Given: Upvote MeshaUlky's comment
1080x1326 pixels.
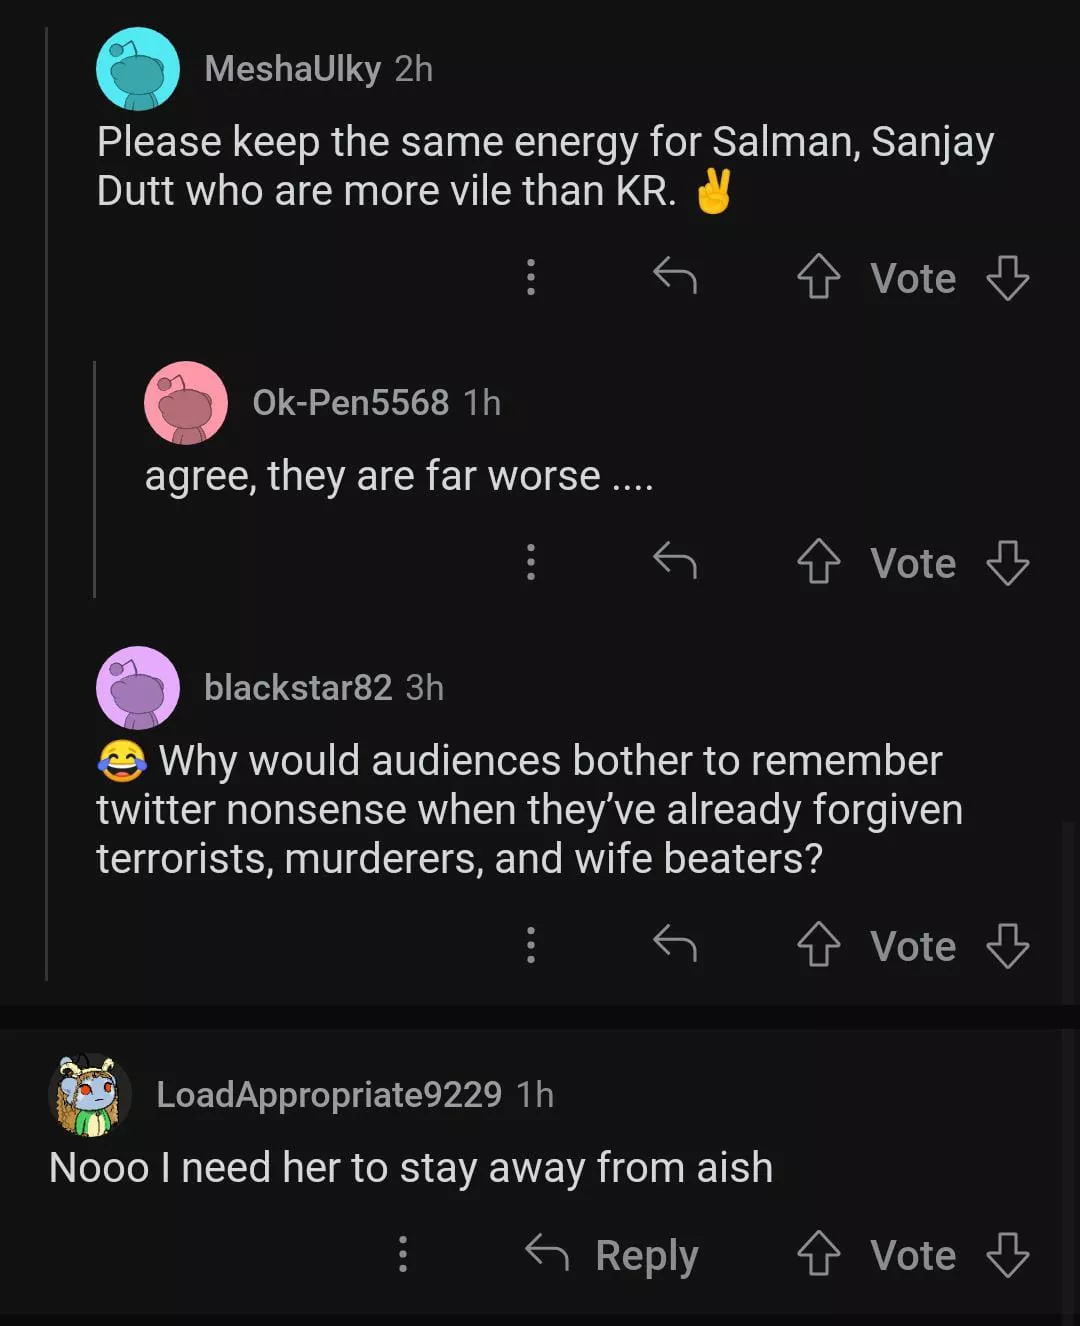Looking at the screenshot, I should pyautogui.click(x=818, y=277).
